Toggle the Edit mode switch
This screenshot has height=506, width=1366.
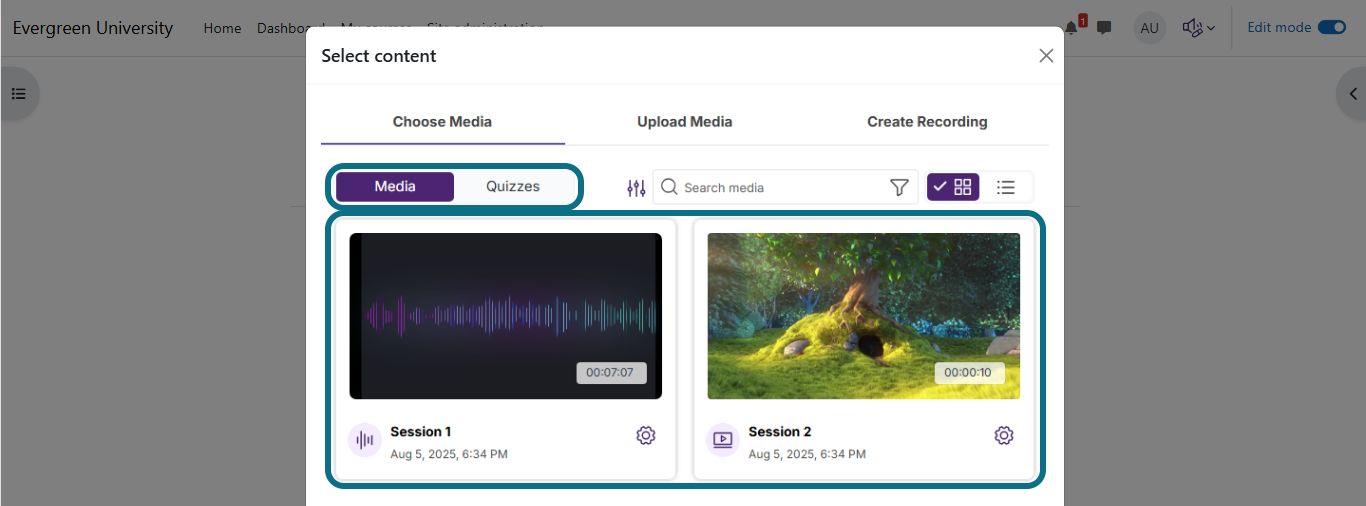click(1332, 27)
